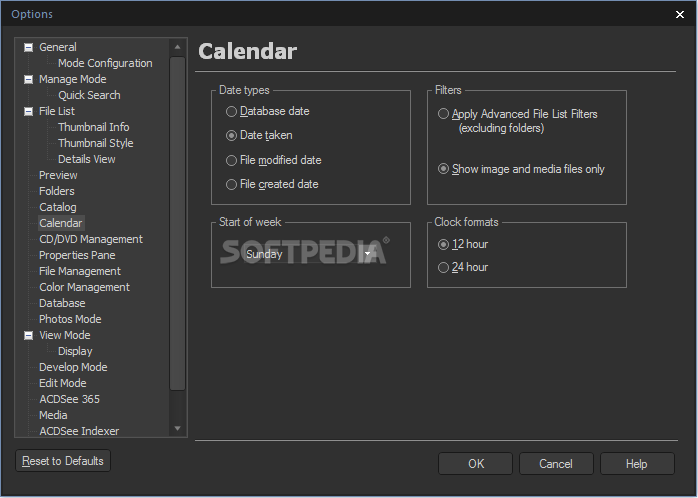Open the Start of week dropdown
Image resolution: width=698 pixels, height=498 pixels.
(369, 254)
